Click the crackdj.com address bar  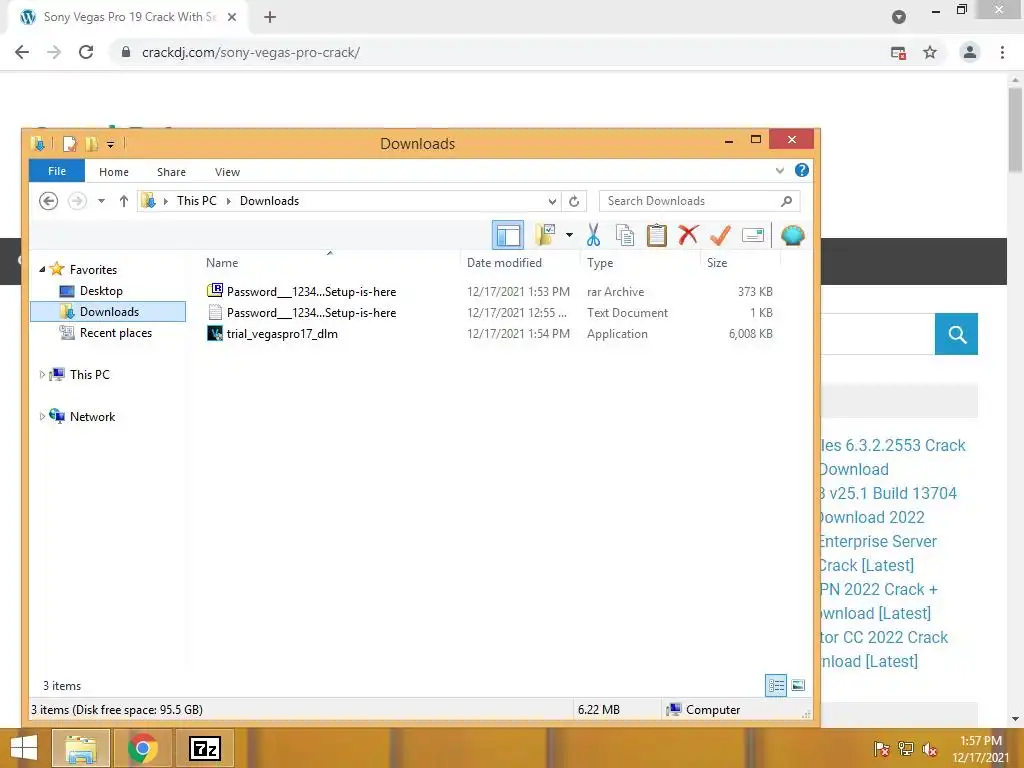coord(250,52)
